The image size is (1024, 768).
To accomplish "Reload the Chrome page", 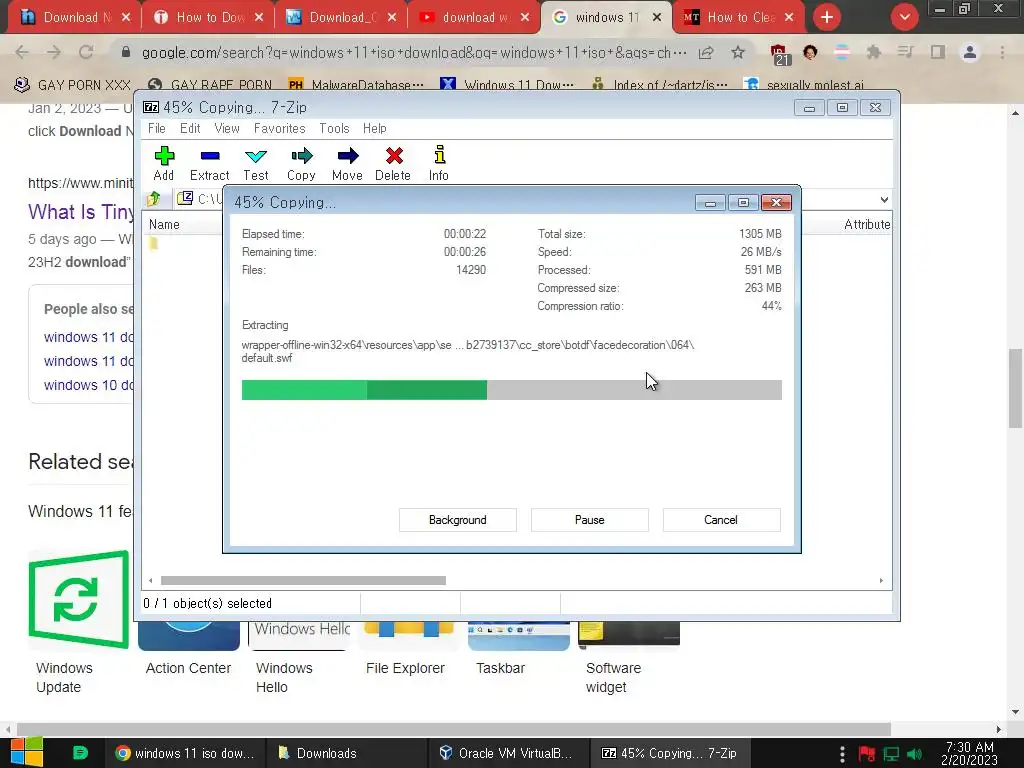I will click(x=86, y=52).
